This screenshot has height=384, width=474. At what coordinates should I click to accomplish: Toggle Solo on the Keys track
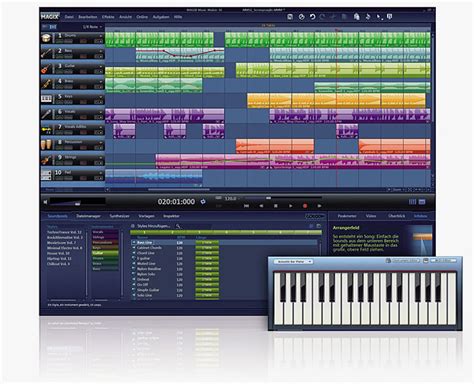(x=61, y=102)
